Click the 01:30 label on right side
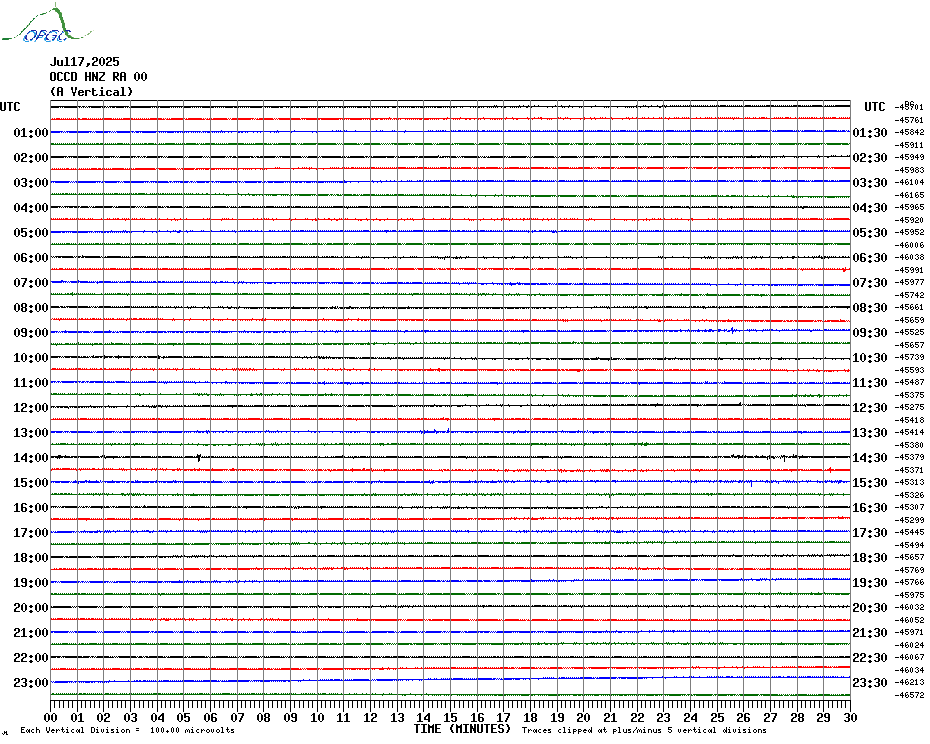The height and width of the screenshot is (744, 930). (870, 132)
